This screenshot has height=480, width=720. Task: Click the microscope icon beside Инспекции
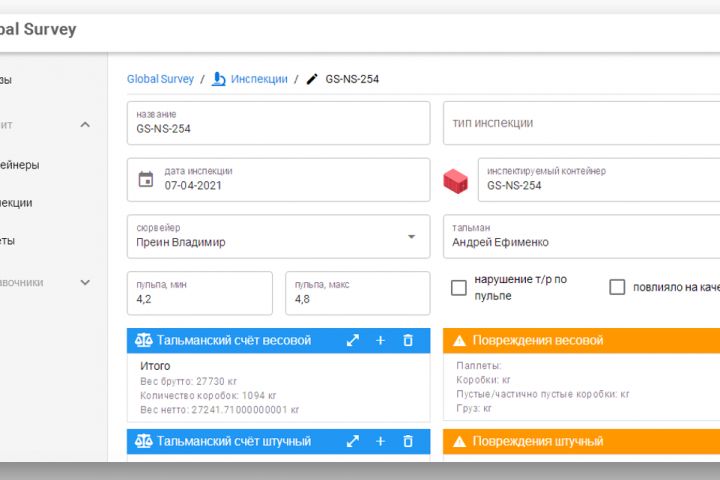tap(219, 79)
